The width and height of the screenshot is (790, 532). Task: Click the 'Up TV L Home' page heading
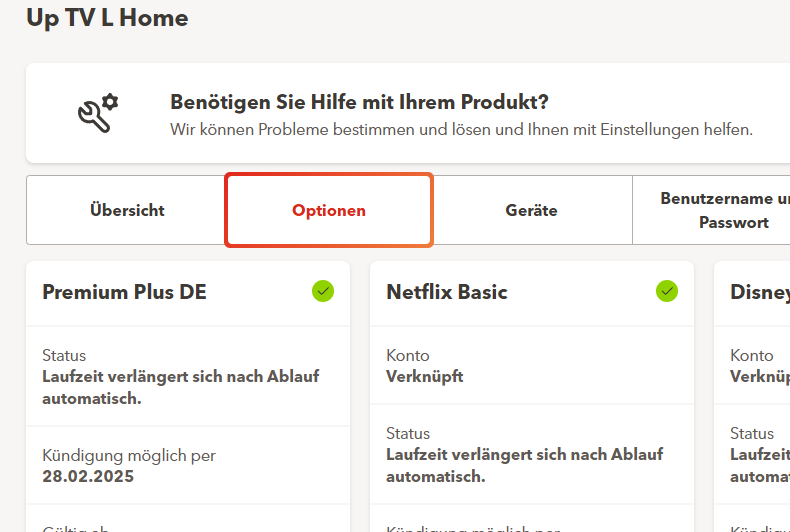107,17
